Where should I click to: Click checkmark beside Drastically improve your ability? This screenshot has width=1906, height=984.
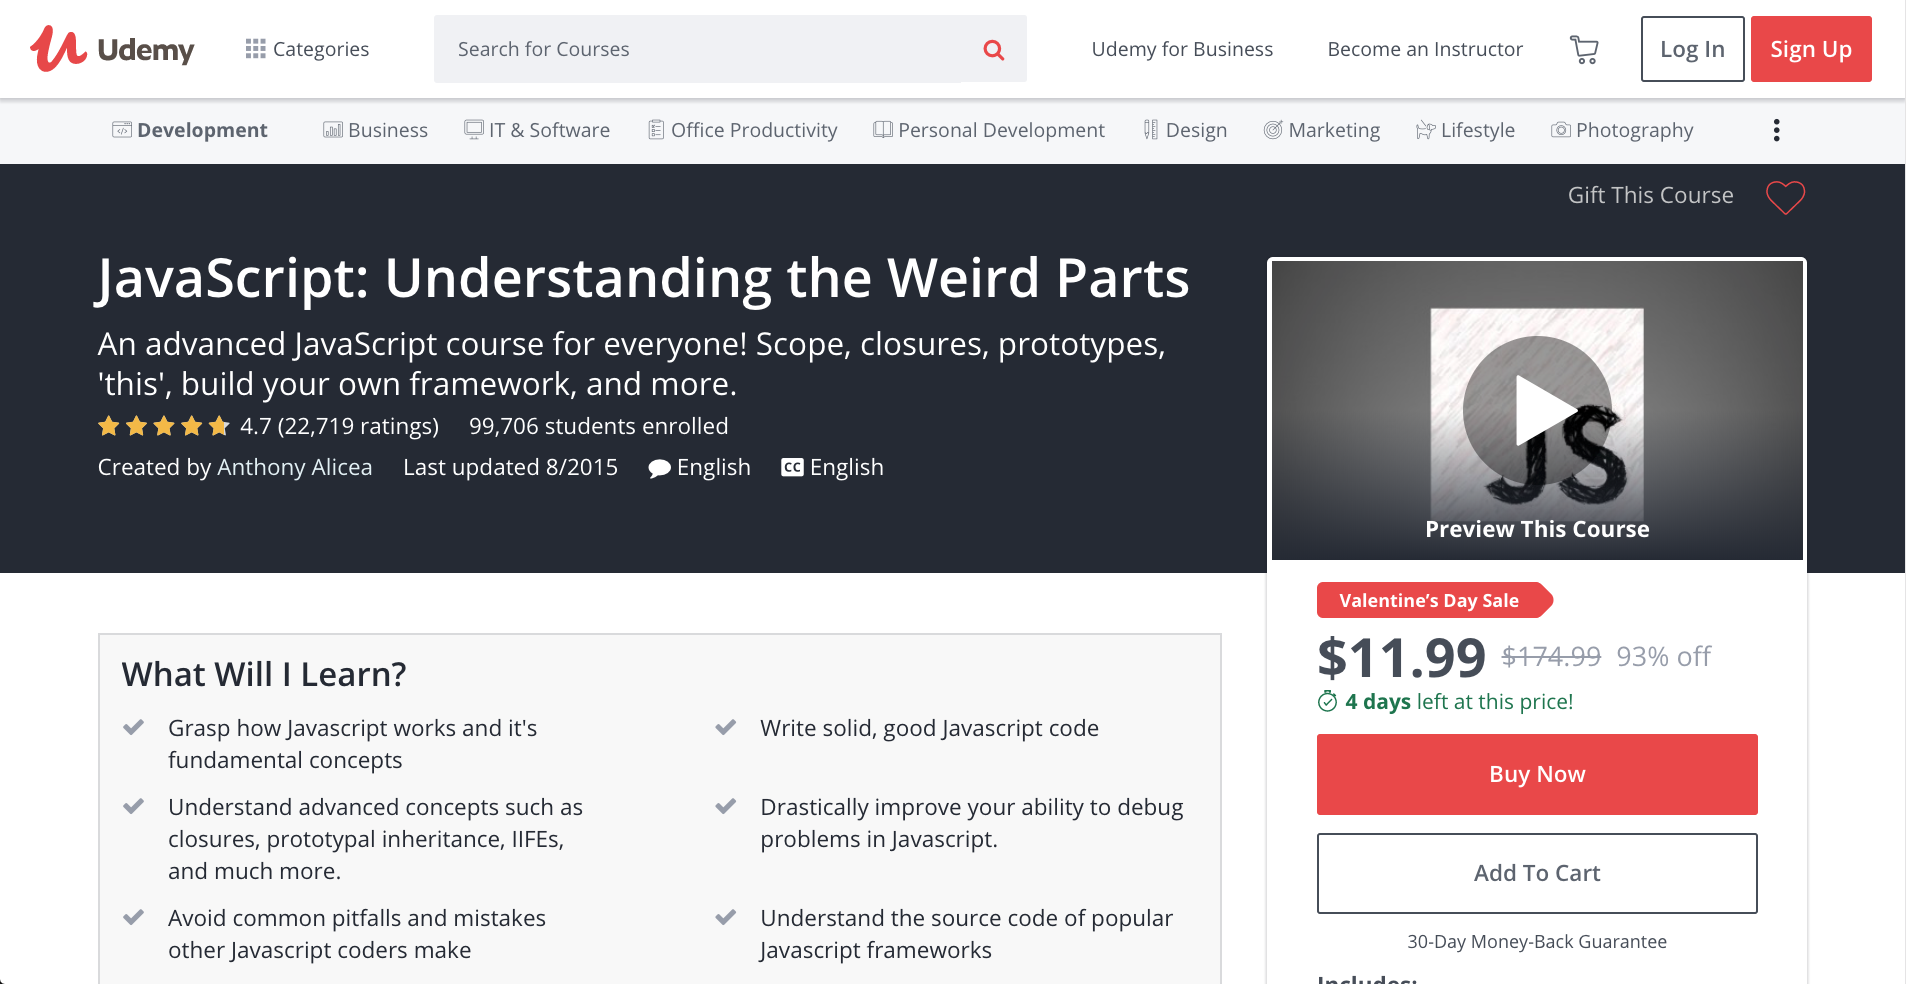726,806
